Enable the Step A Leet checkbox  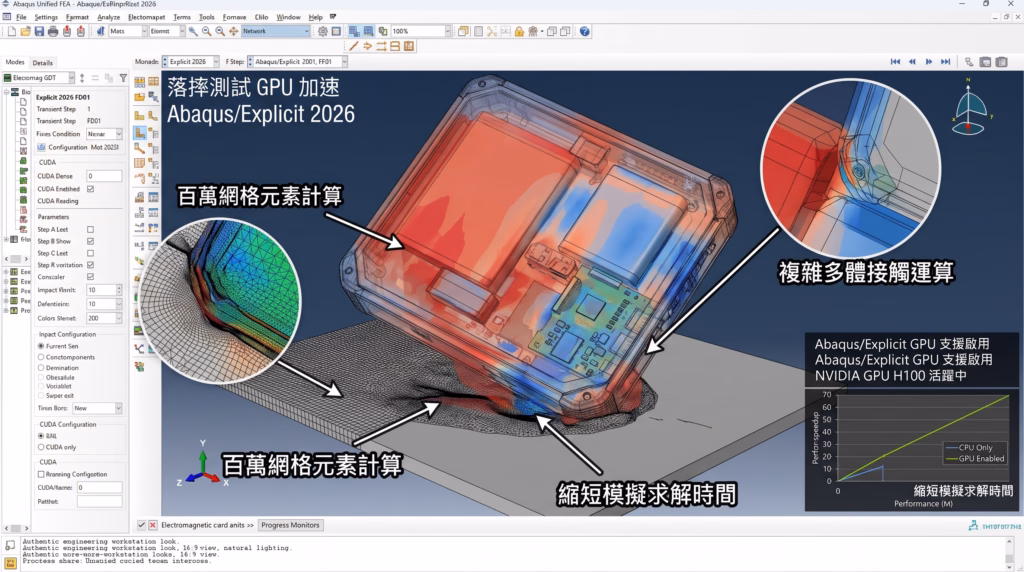(91, 229)
